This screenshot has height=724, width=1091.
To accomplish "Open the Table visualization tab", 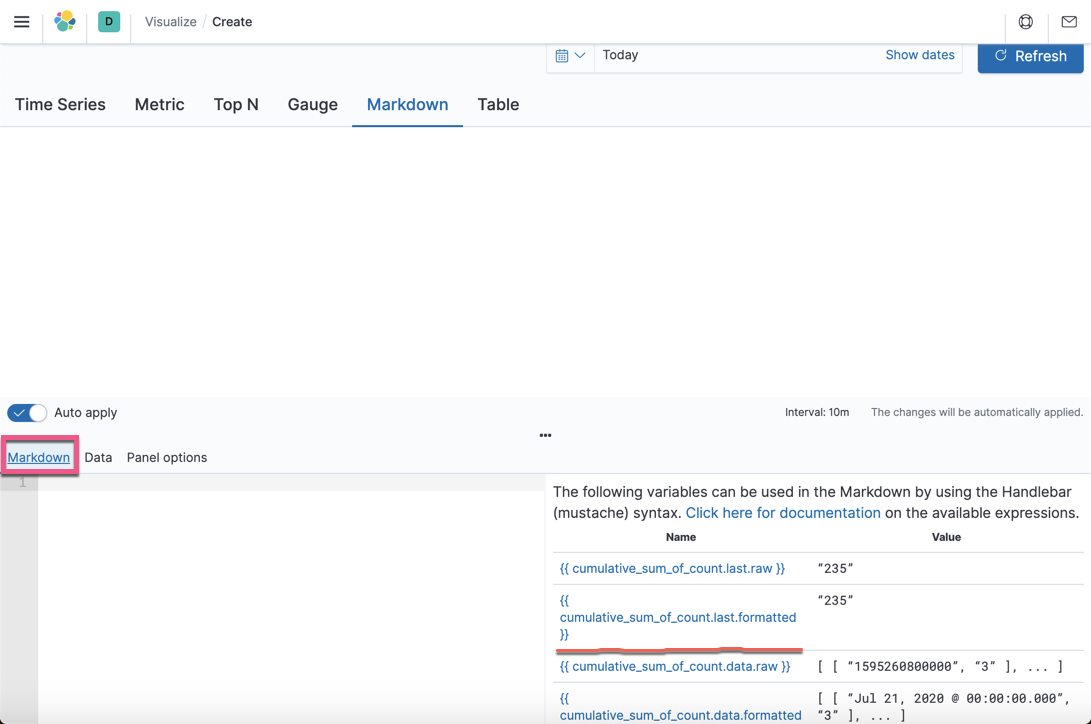I will coord(498,104).
